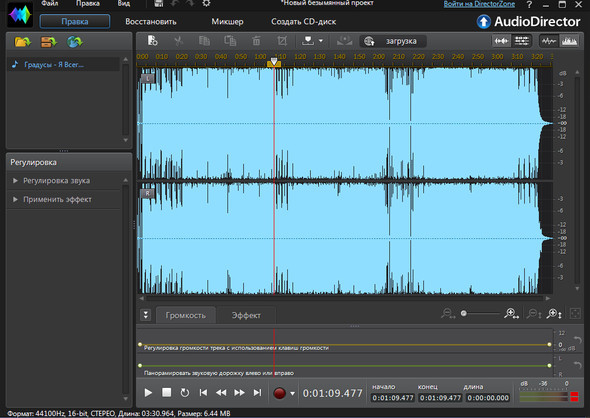Open the record options dropdown arrow
Image resolution: width=590 pixels, height=418 pixels.
[x=292, y=394]
